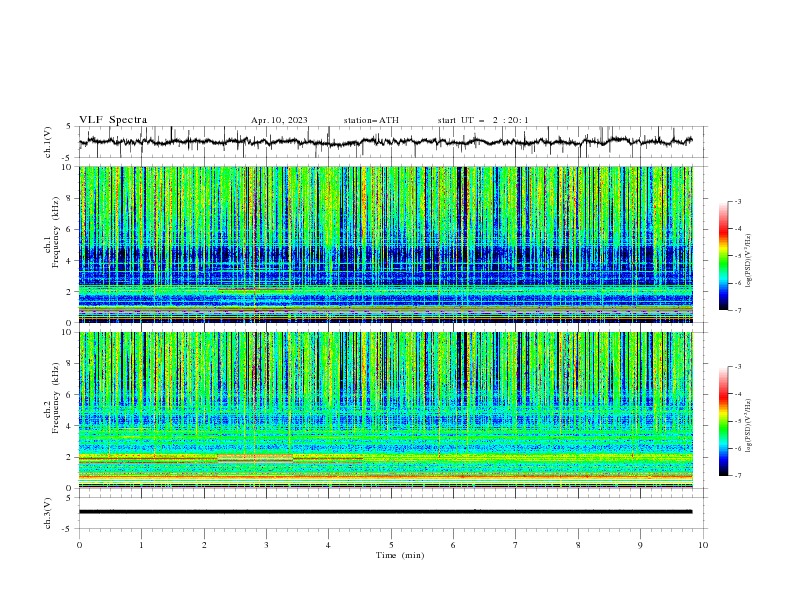The height and width of the screenshot is (612, 792).
Task: Select the "start UT = 2 : 20: 1" text
Action: point(483,120)
